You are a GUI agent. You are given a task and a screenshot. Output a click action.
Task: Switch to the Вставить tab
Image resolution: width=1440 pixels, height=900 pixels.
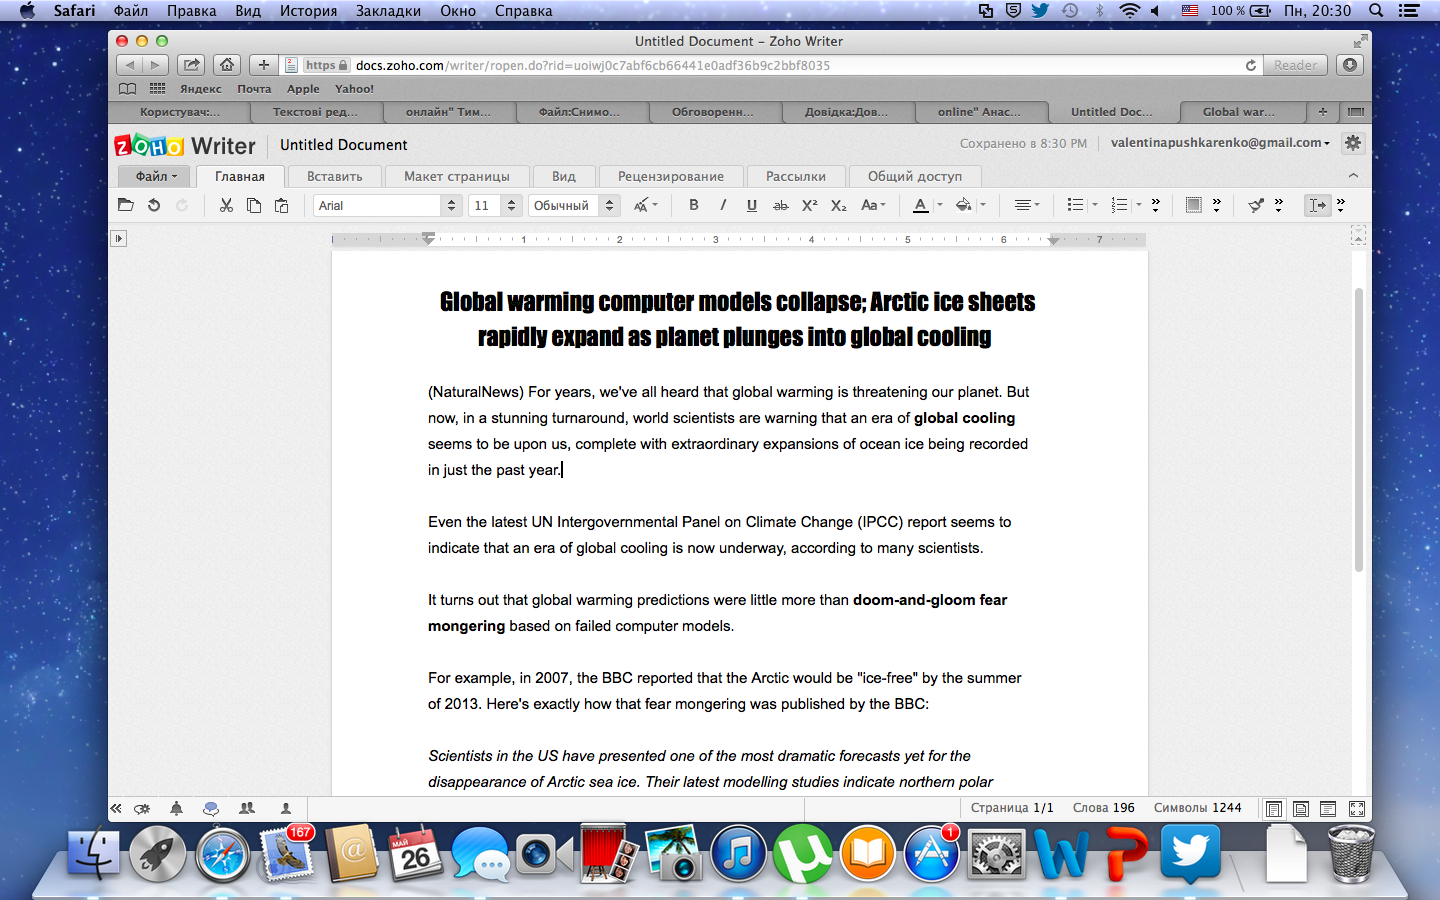334,176
